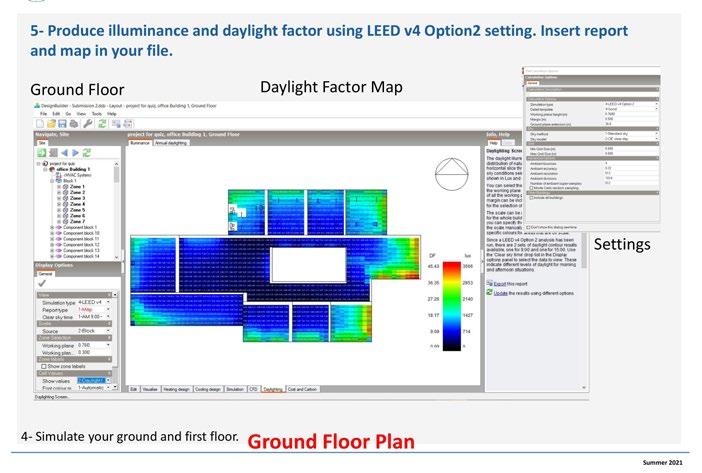Viewport: 702px width, 473px height.
Task: Click the rainbow colour legend bar
Action: [452, 306]
